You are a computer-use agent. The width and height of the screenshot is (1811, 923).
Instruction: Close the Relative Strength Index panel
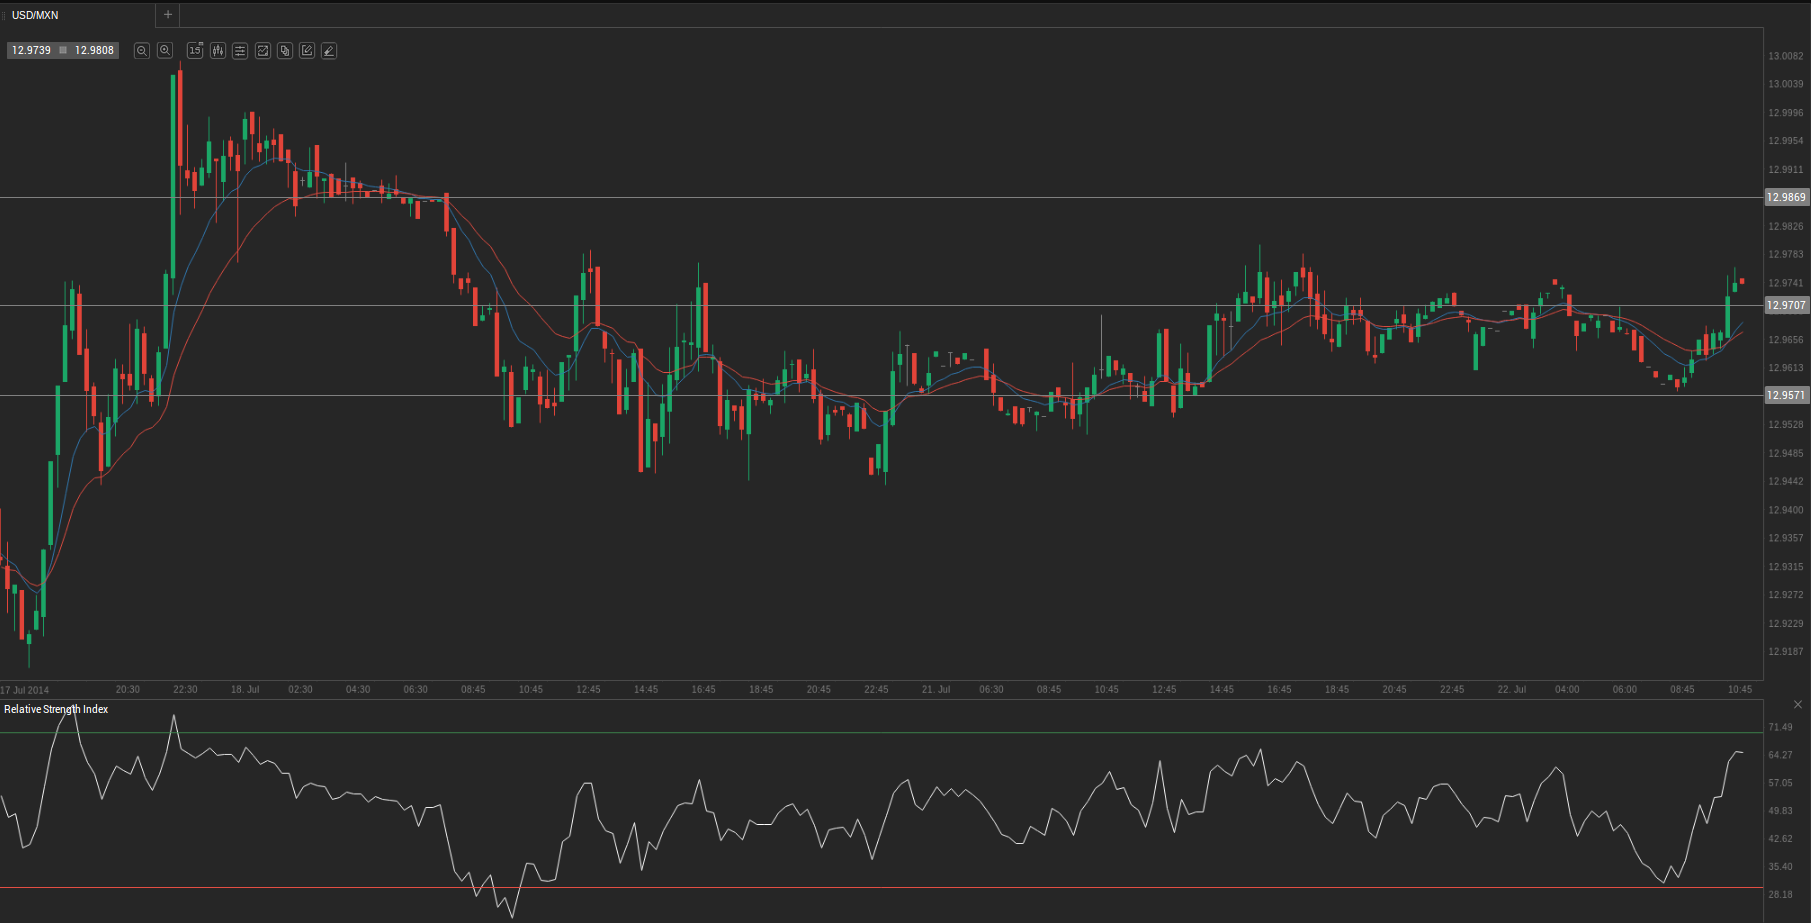(1798, 705)
